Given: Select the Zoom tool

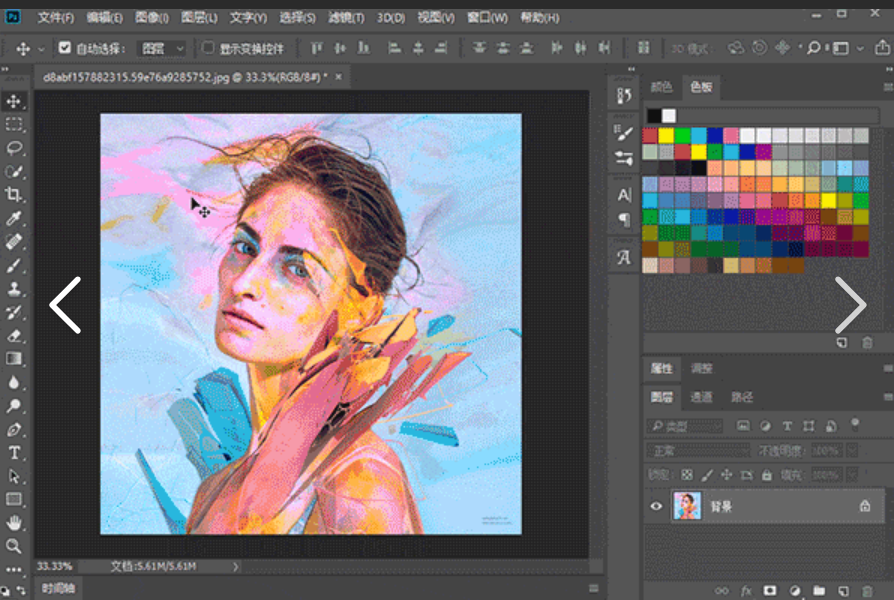Looking at the screenshot, I should [x=14, y=546].
